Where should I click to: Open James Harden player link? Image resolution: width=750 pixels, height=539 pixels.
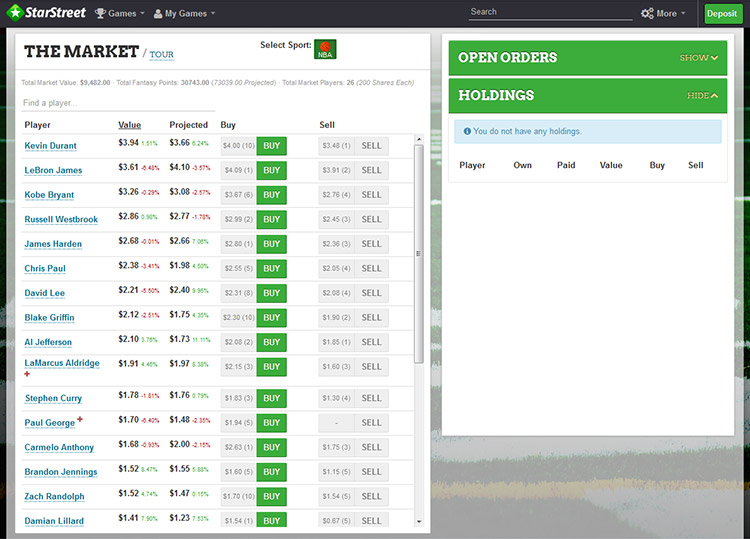tap(53, 244)
